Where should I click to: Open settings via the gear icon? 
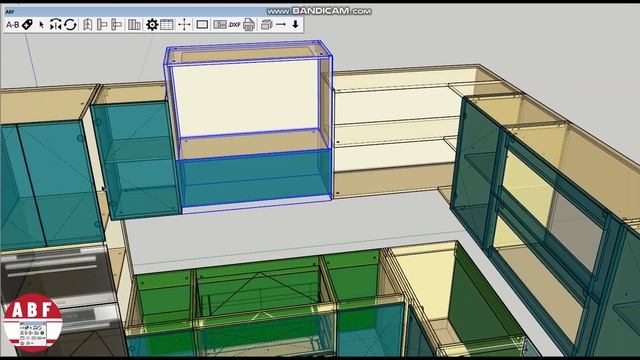pos(152,24)
